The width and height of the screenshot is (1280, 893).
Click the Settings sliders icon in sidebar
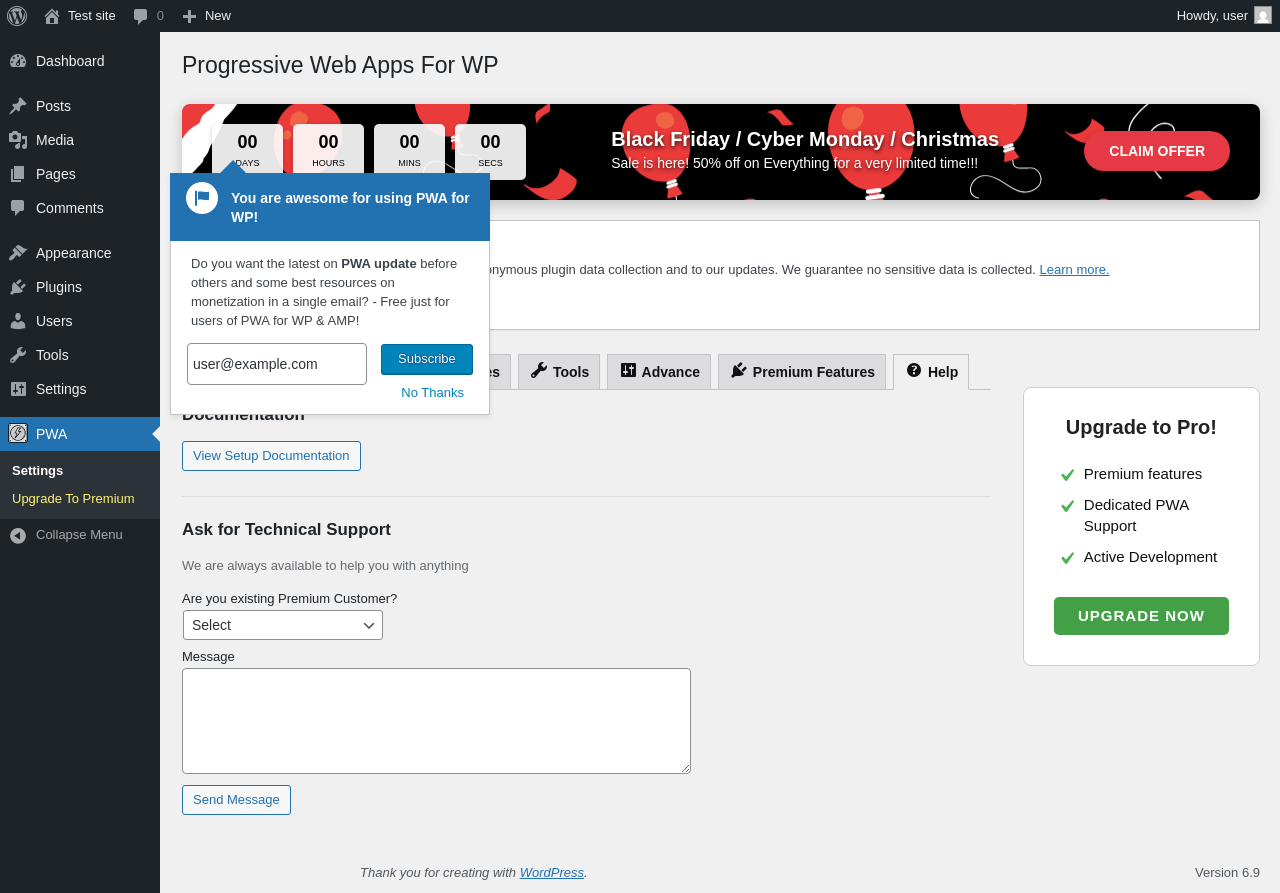[x=18, y=389]
